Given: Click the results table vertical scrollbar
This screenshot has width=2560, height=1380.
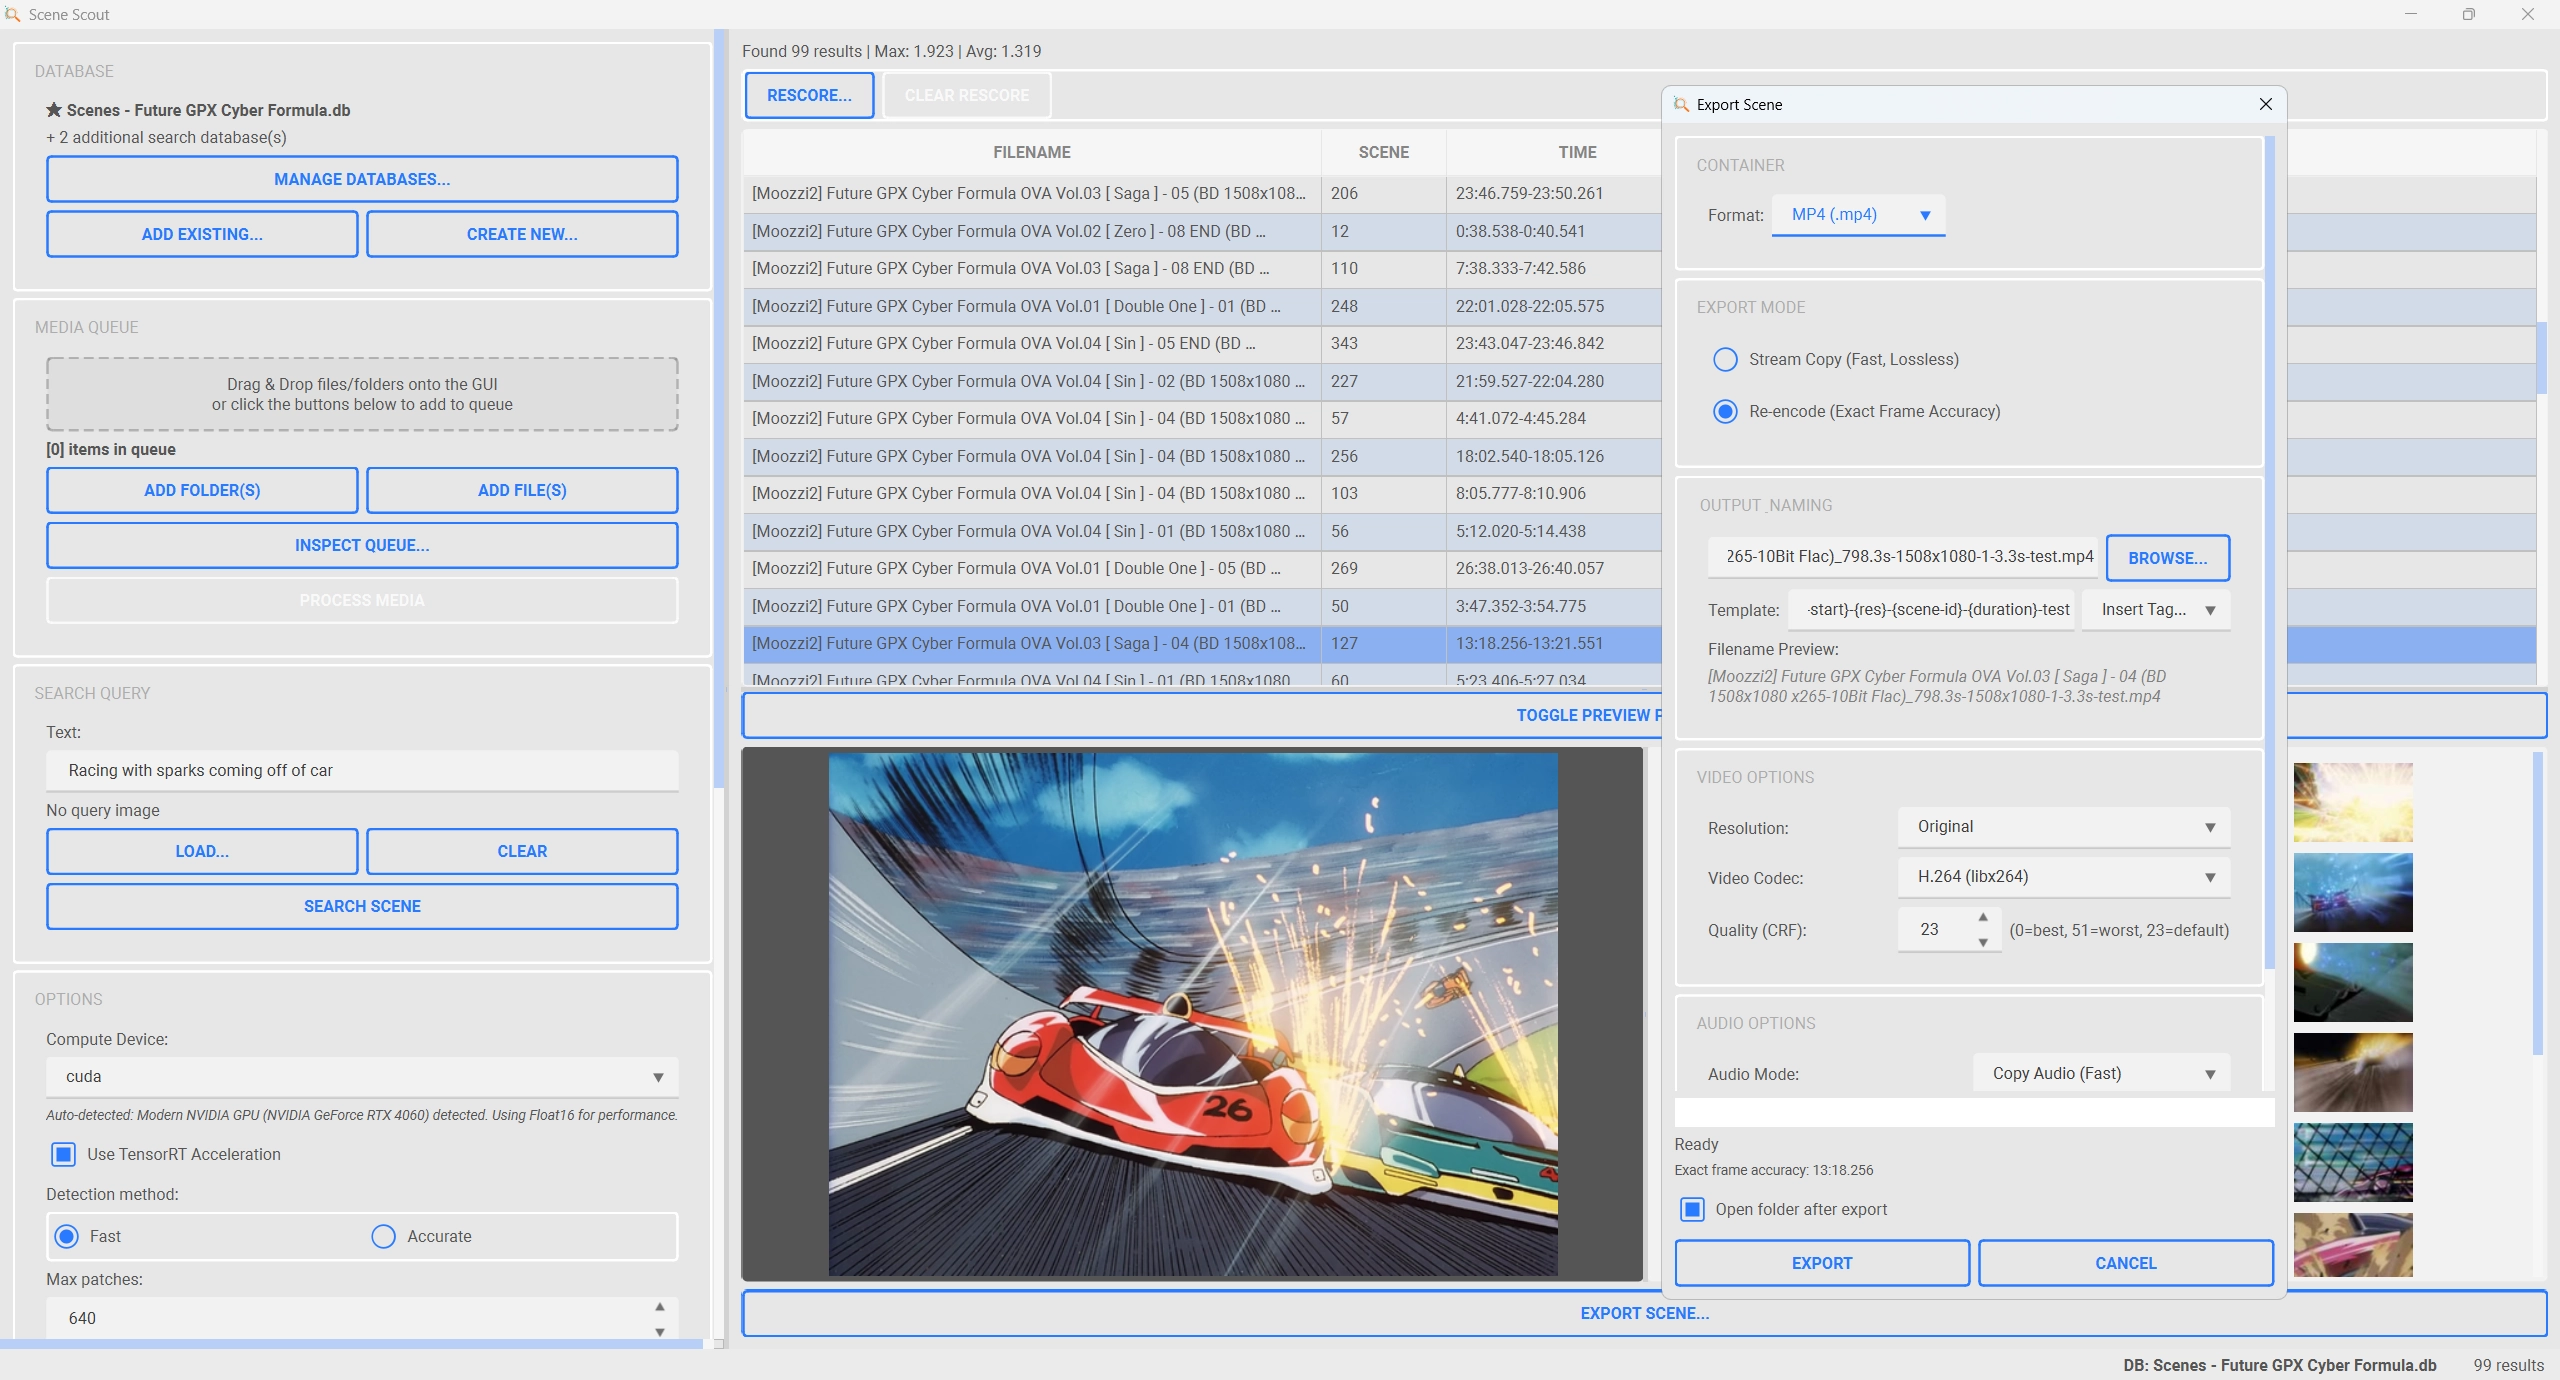Looking at the screenshot, I should coord(2541,357).
